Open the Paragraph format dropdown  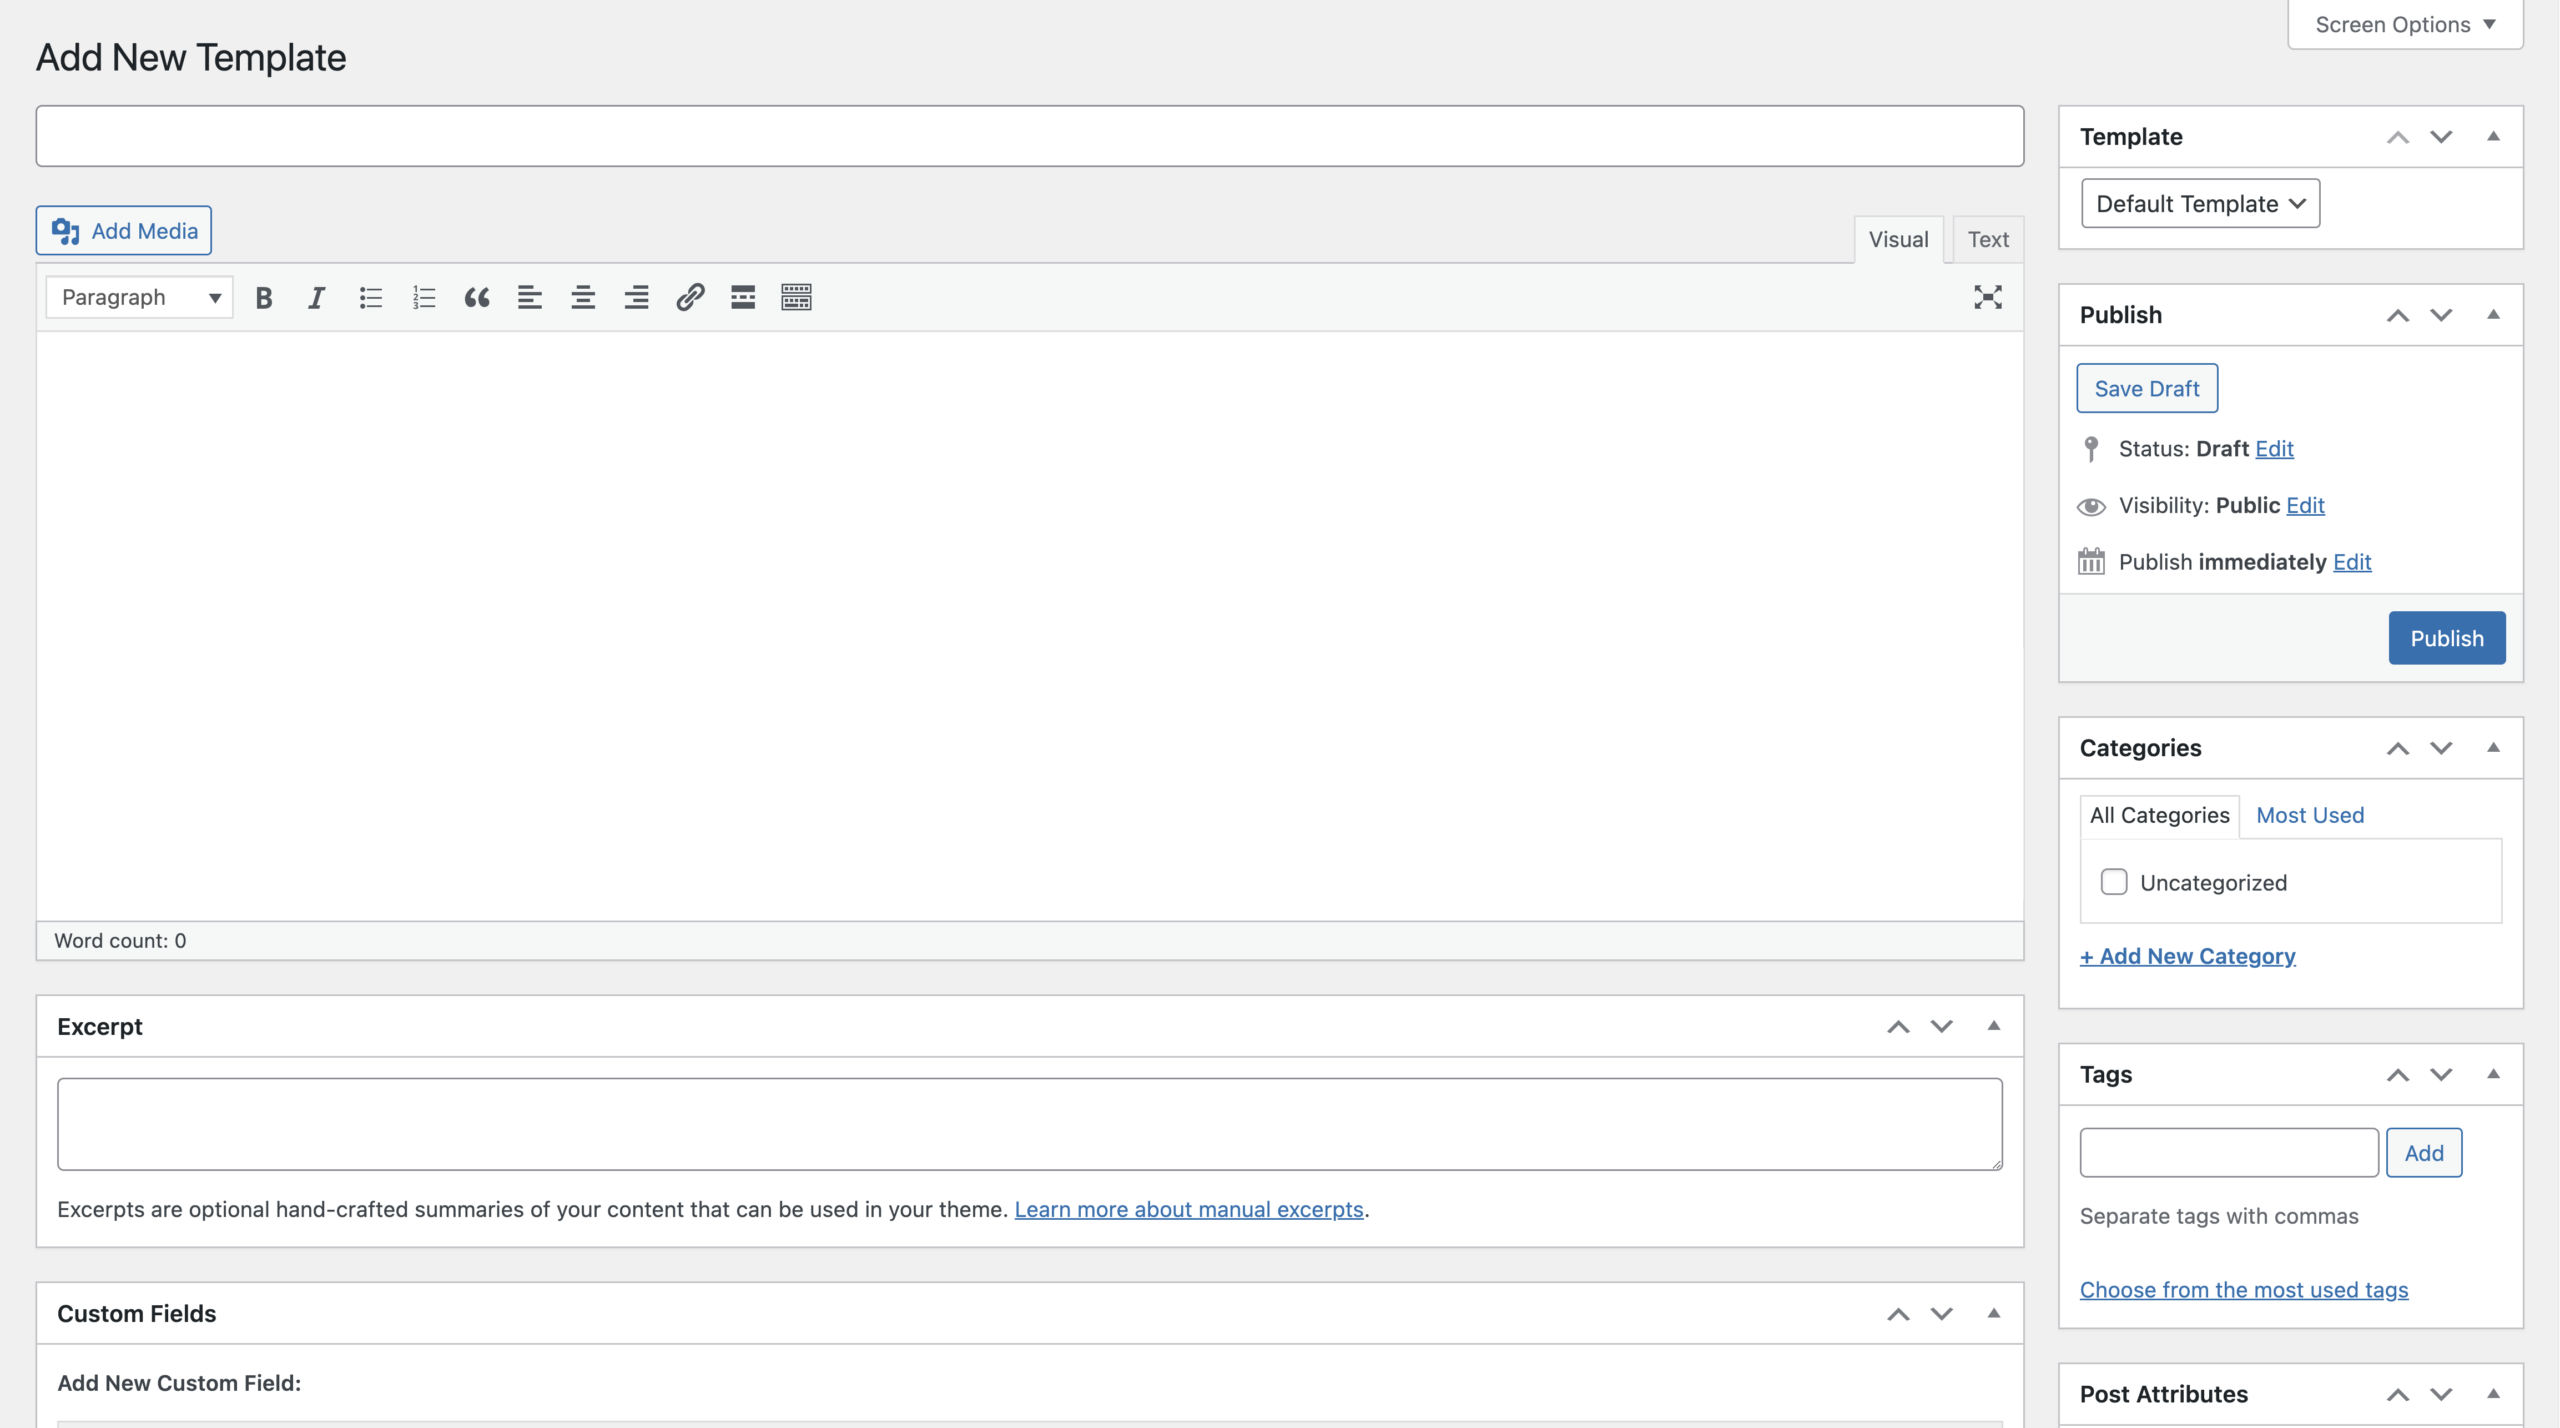click(140, 298)
